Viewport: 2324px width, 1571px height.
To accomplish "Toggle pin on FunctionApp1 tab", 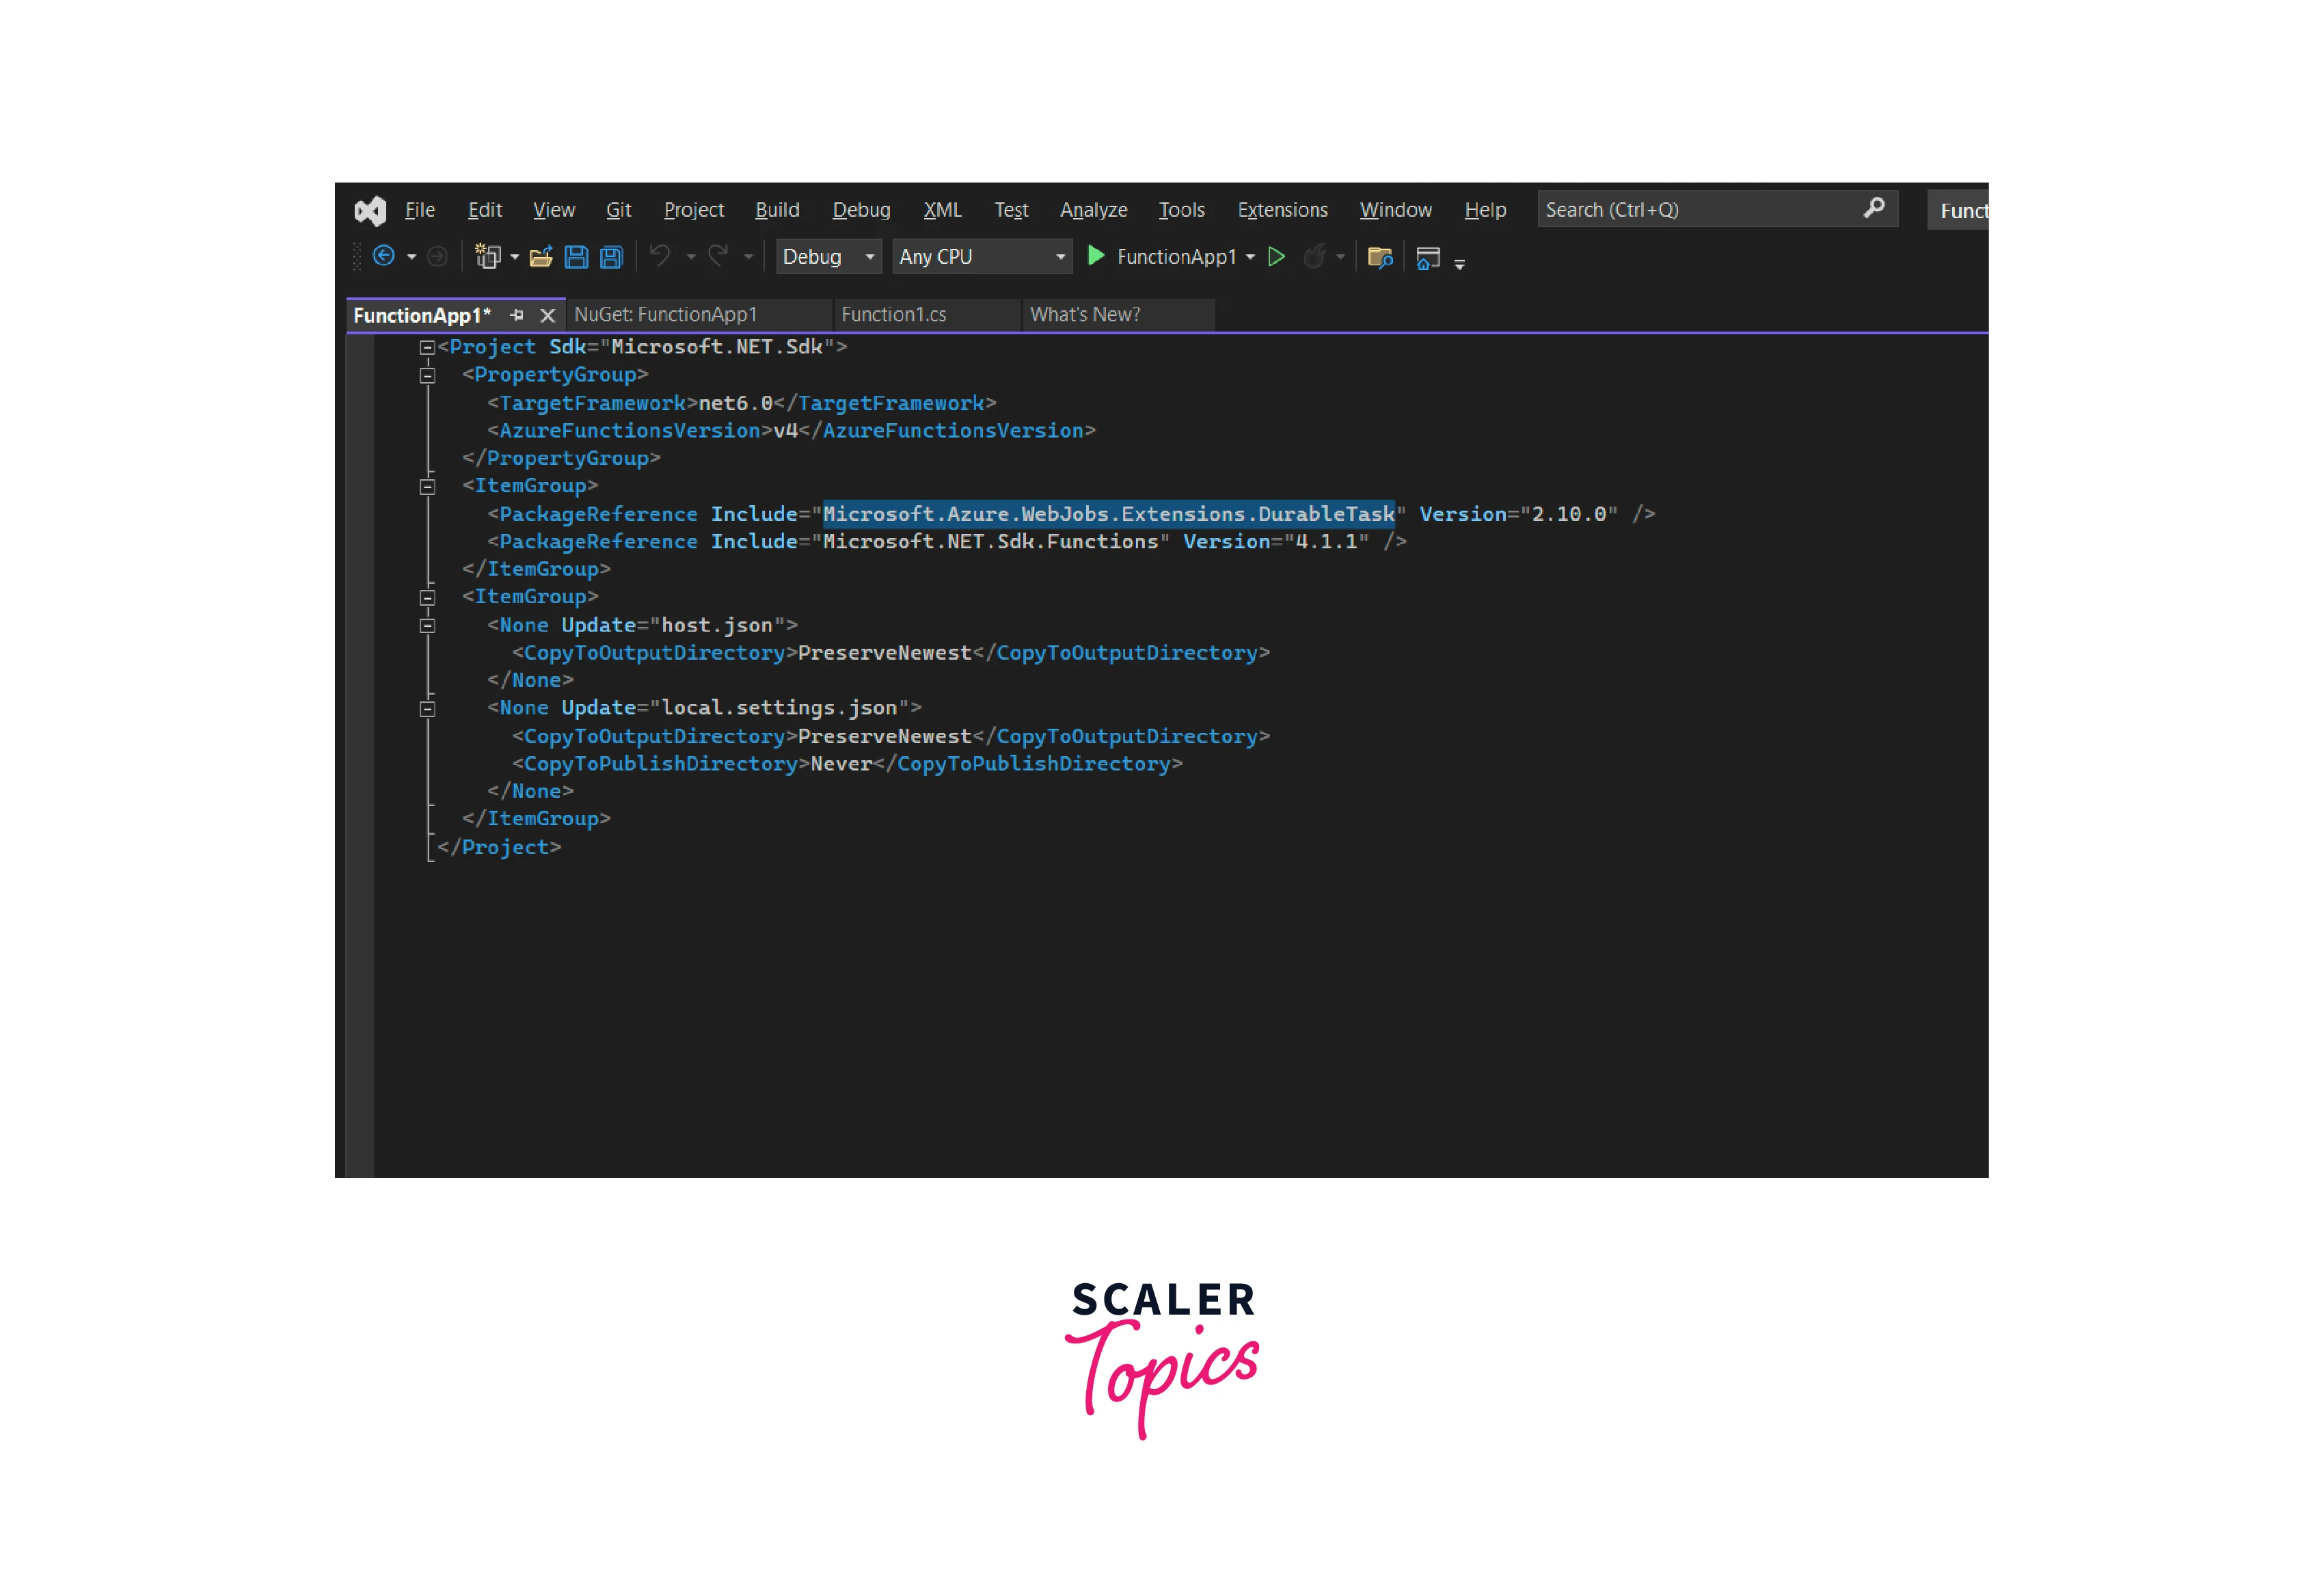I will [516, 315].
